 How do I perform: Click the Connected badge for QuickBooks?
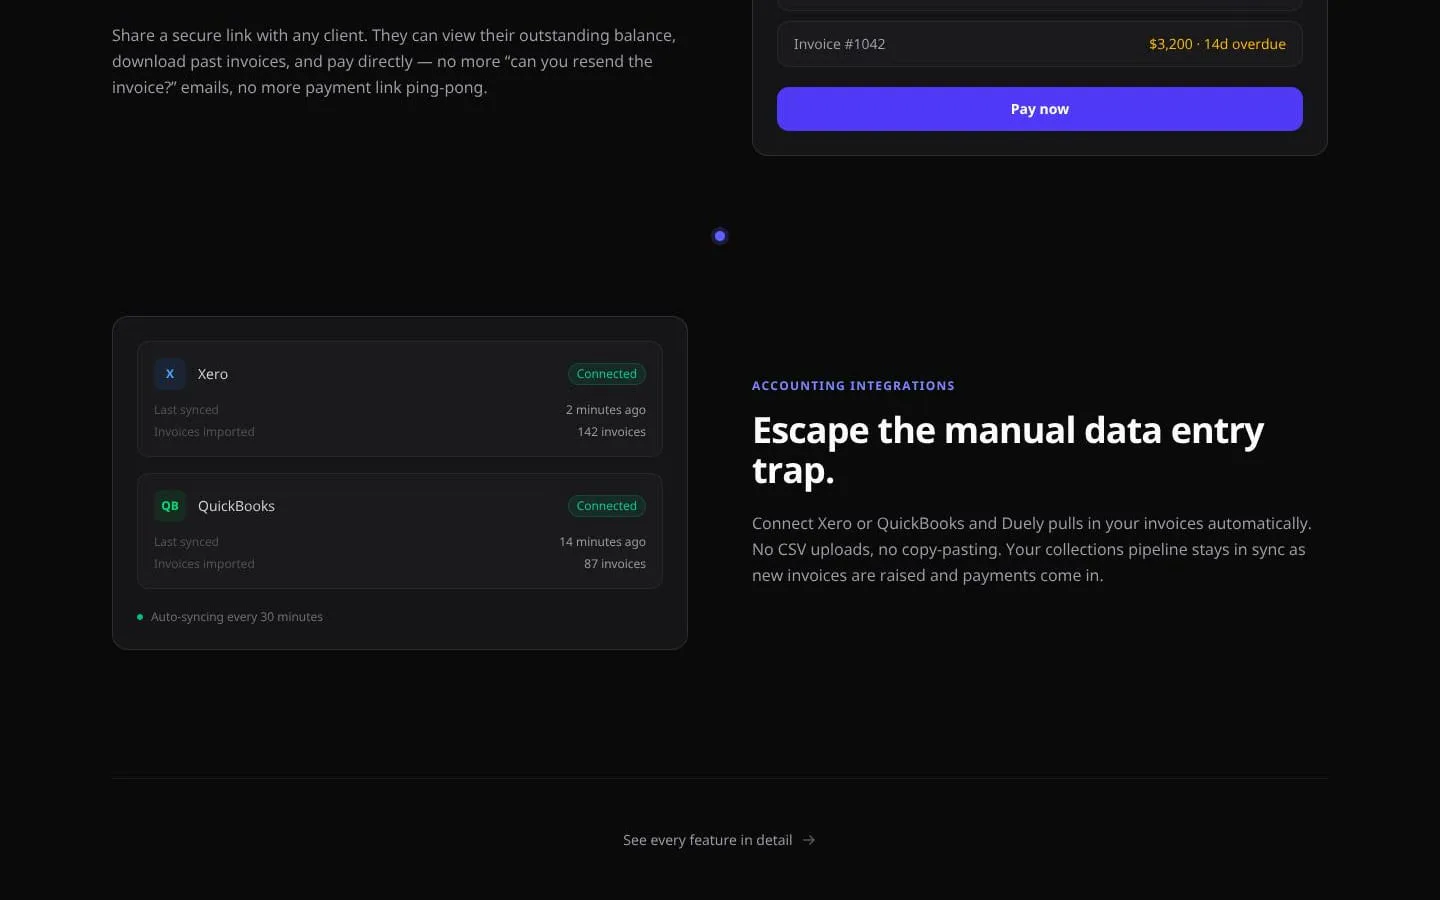(x=606, y=506)
